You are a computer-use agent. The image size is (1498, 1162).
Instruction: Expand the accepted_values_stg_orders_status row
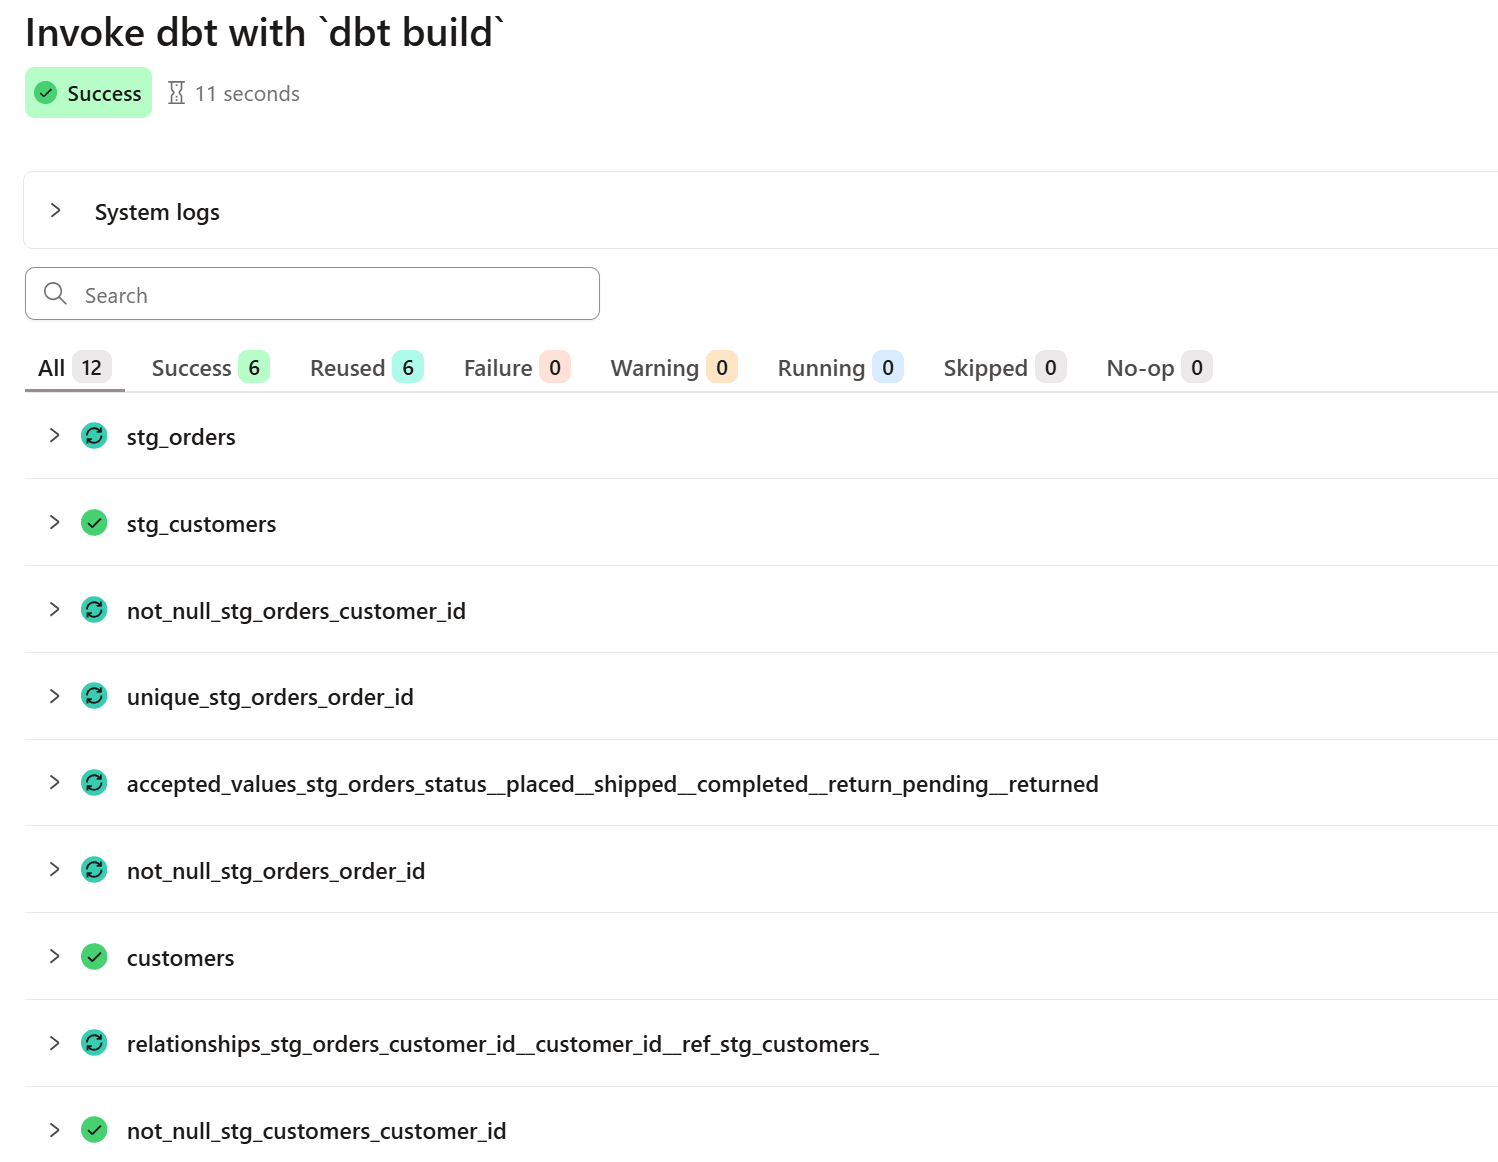[x=55, y=783]
